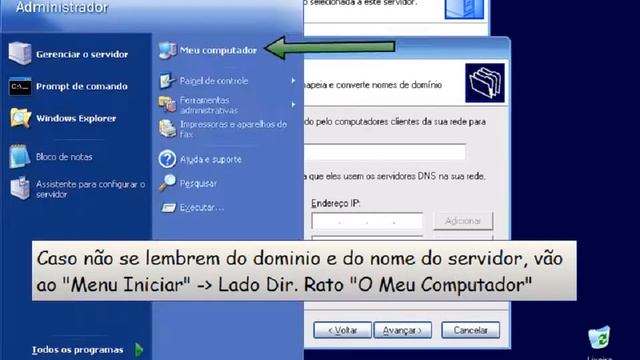Image resolution: width=640 pixels, height=360 pixels.
Task: Click the Adicionar button
Action: tap(463, 221)
